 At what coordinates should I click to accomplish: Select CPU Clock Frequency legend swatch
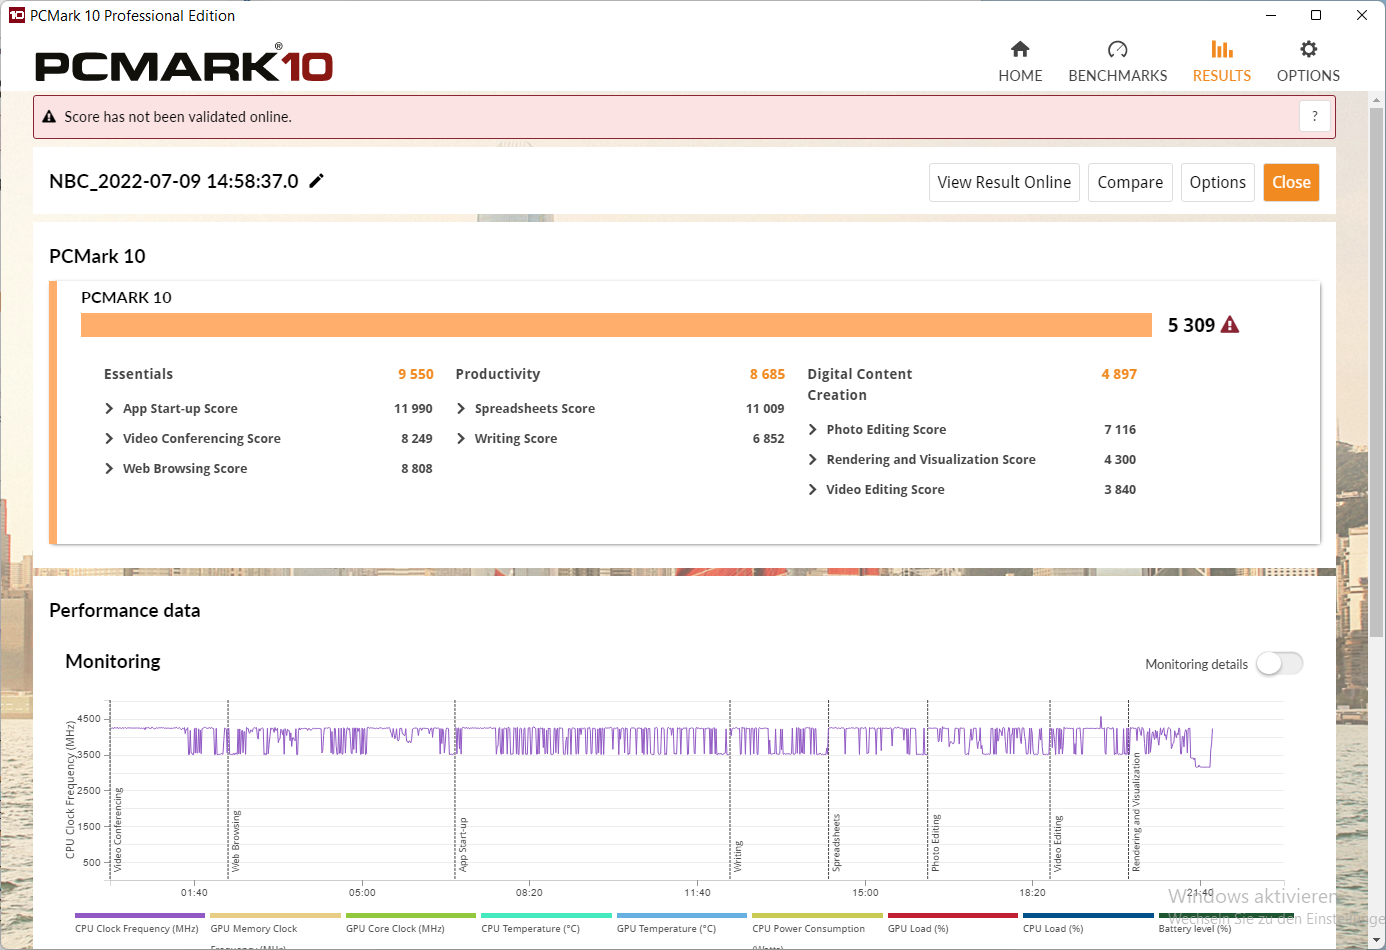coord(140,915)
